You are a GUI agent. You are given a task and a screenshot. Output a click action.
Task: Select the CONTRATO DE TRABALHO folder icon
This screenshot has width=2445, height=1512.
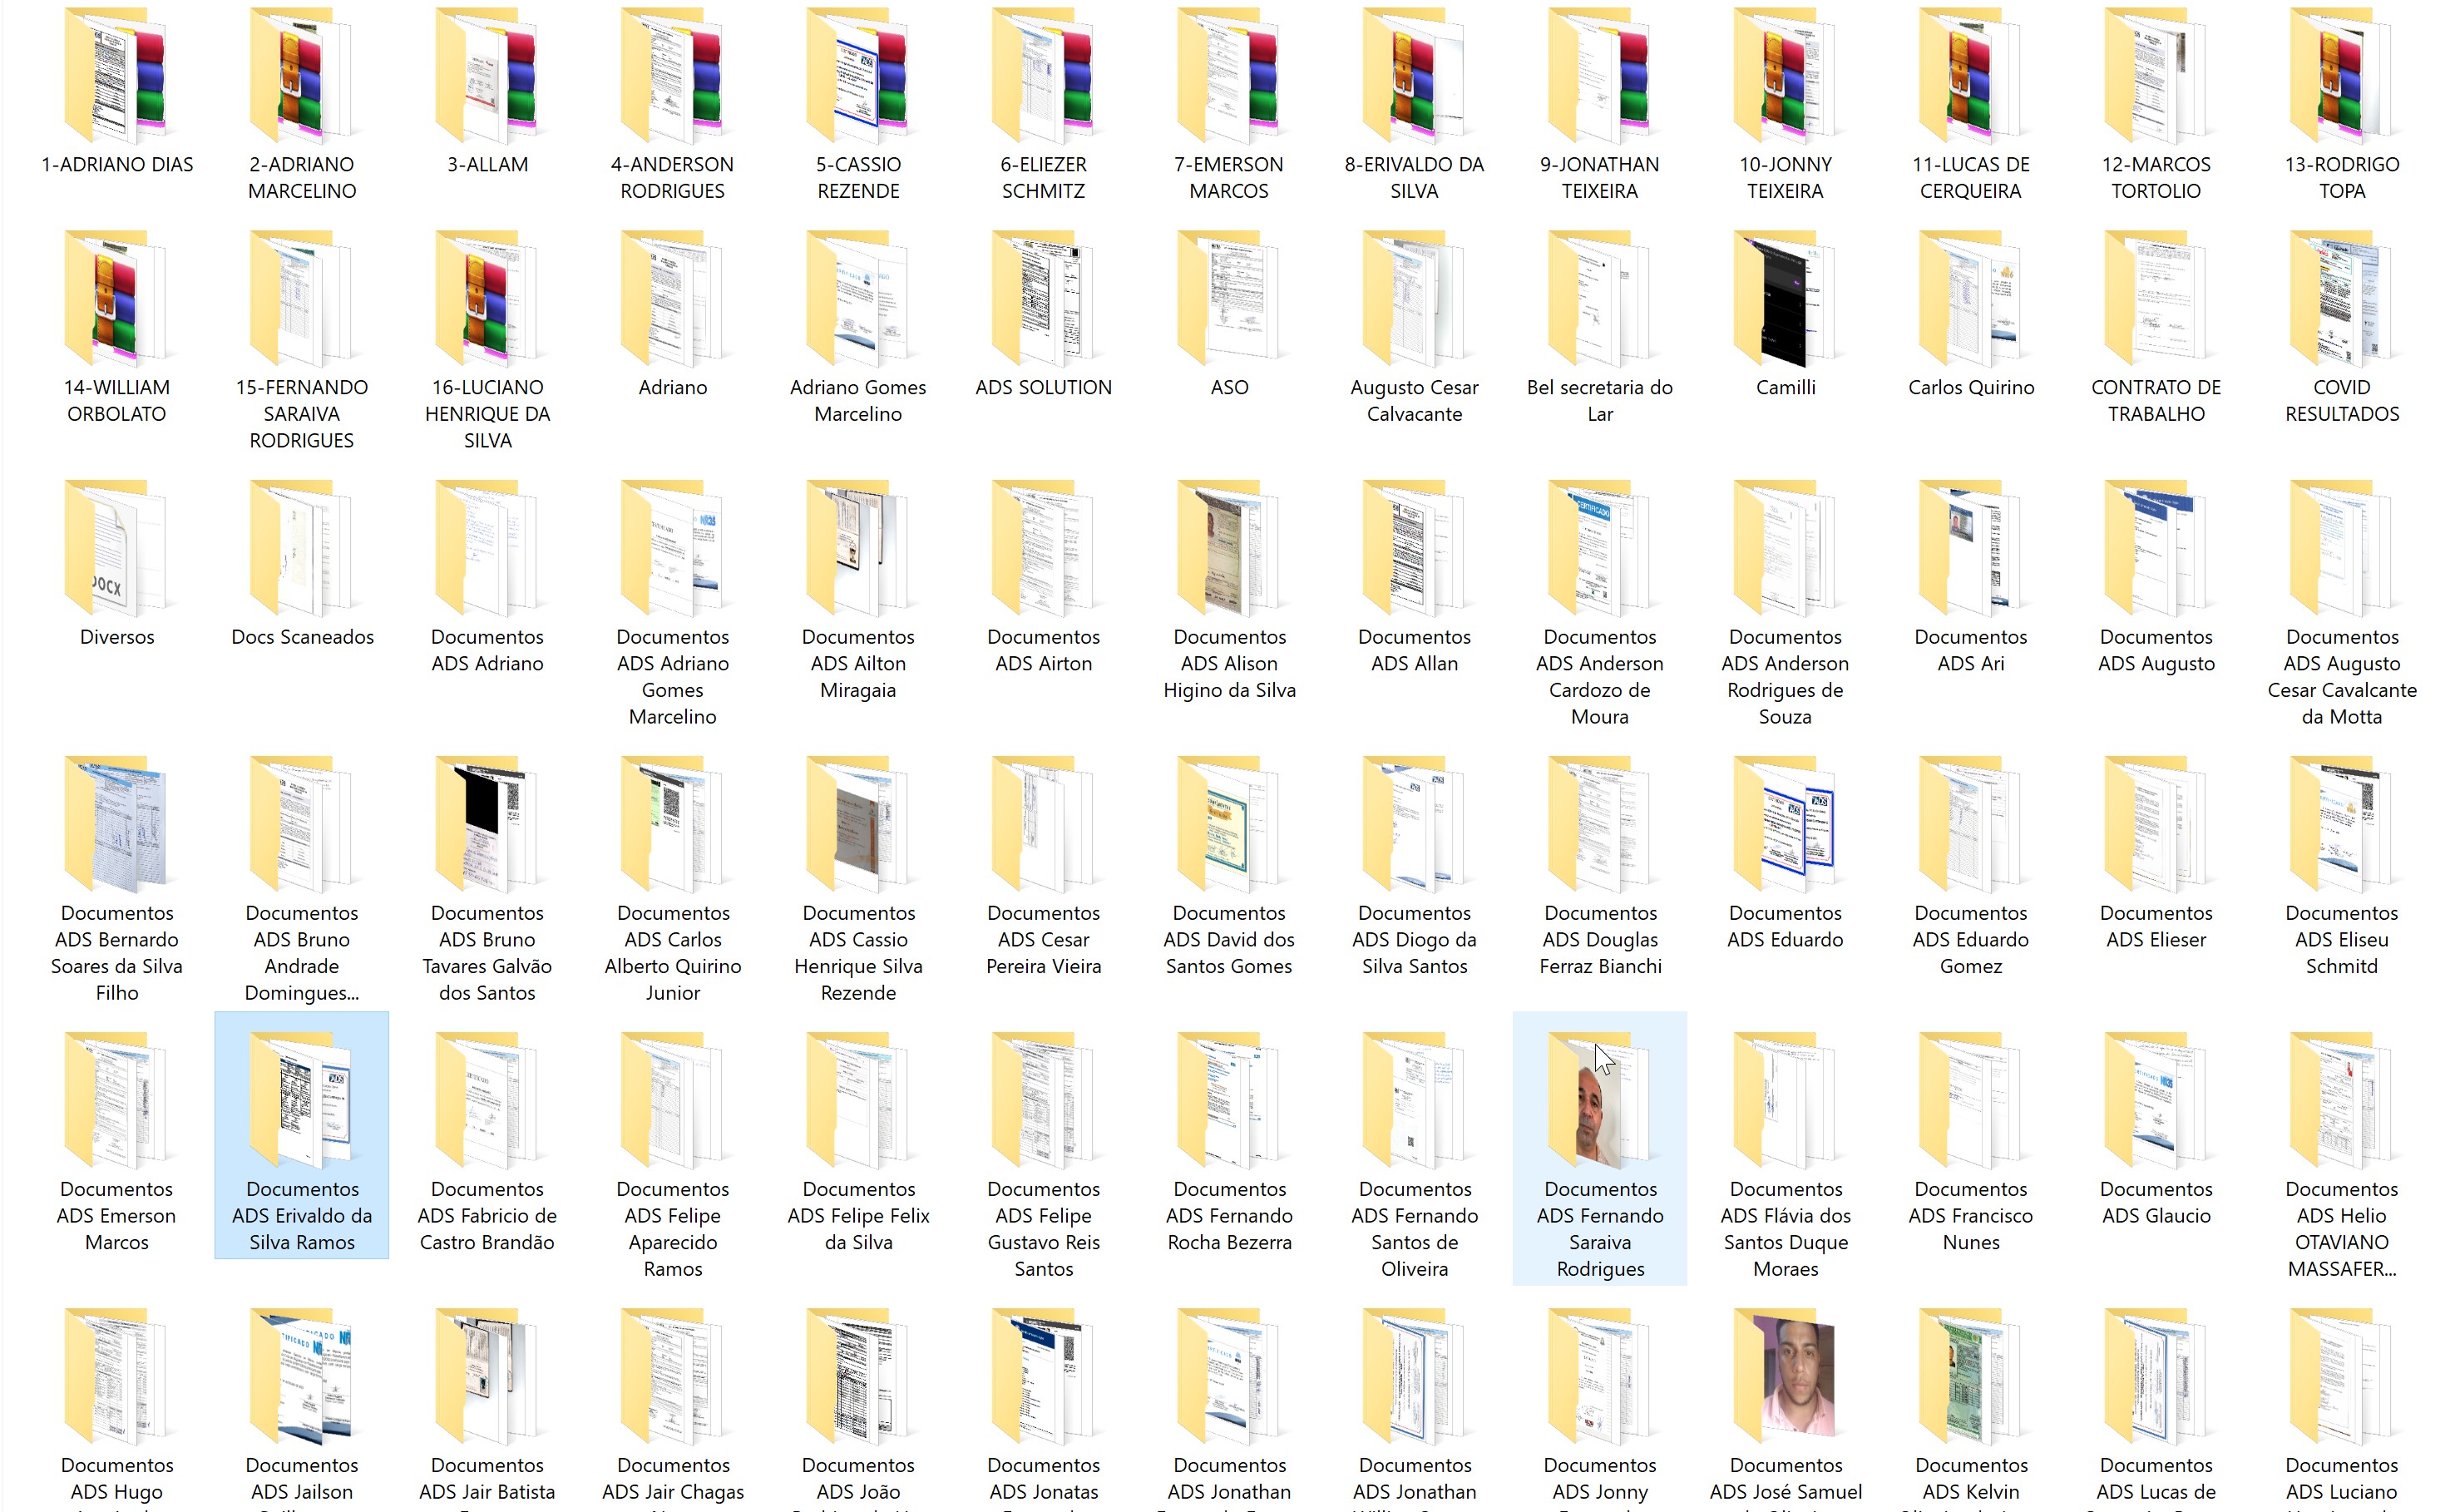pos(2157,298)
